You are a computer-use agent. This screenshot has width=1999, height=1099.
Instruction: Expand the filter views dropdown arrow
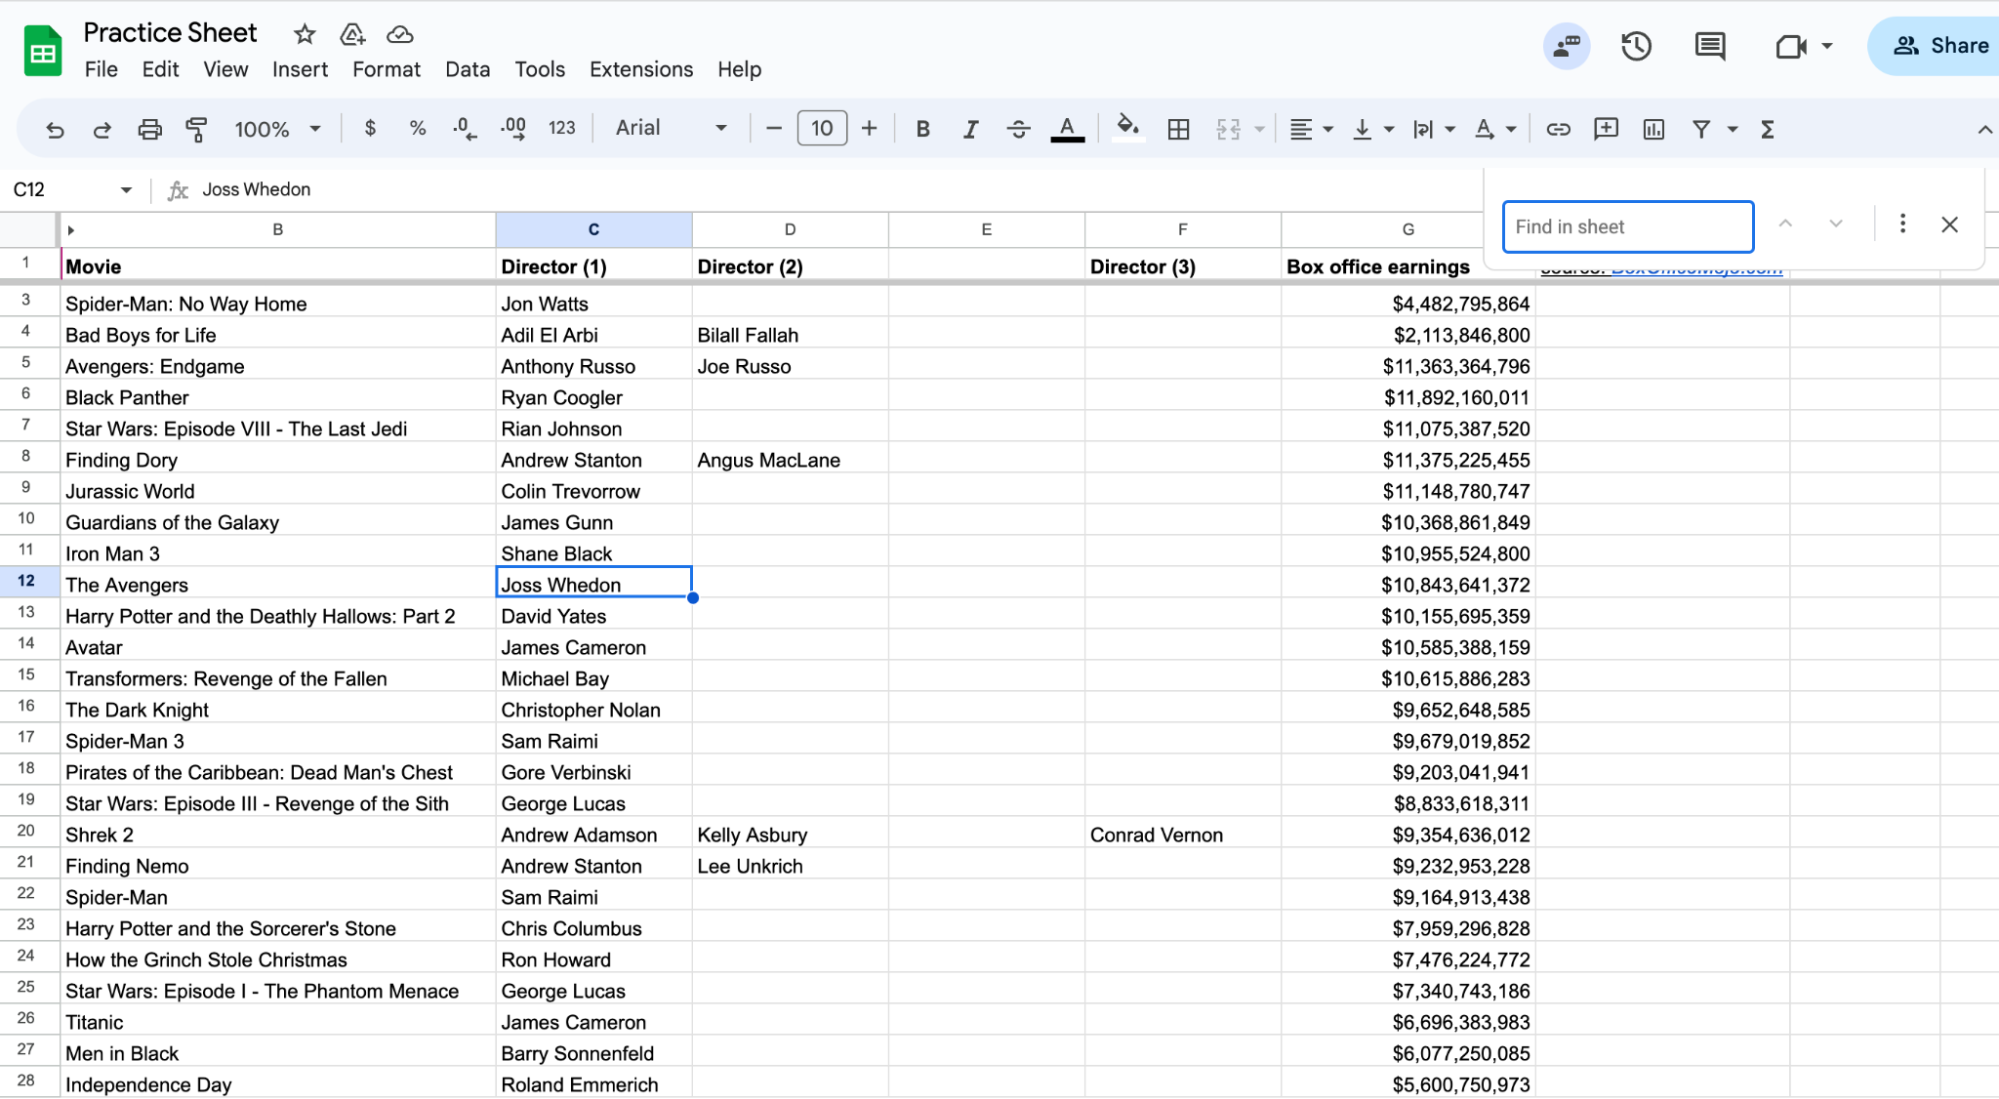pyautogui.click(x=1732, y=129)
